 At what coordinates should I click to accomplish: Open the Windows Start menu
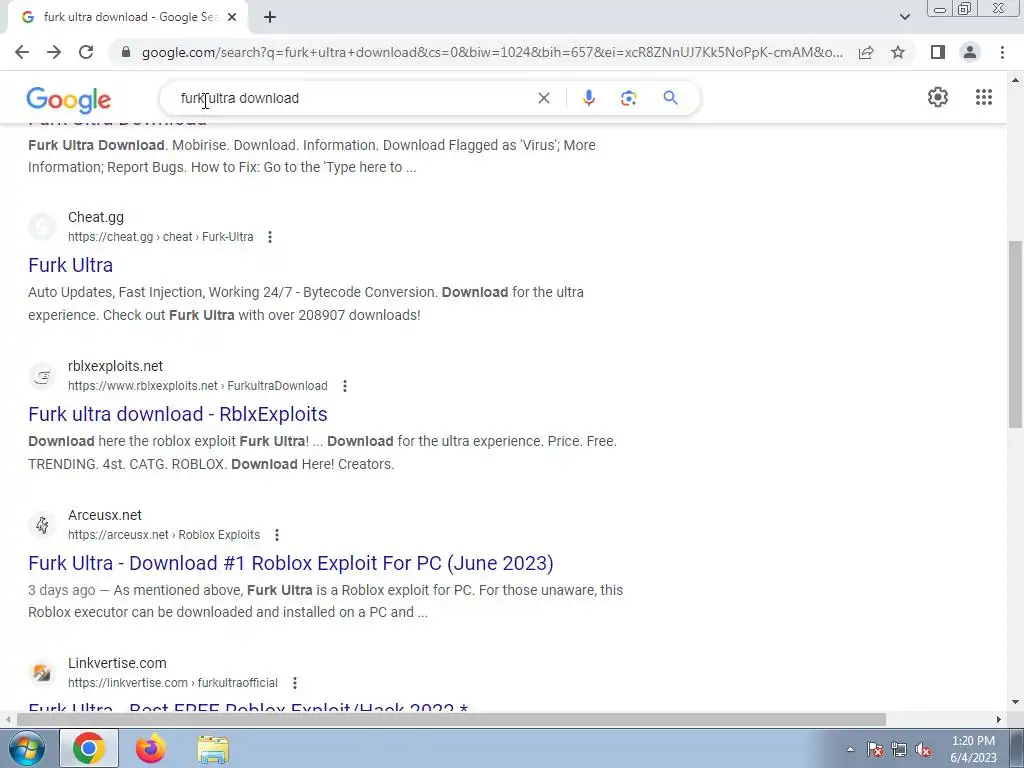point(26,748)
